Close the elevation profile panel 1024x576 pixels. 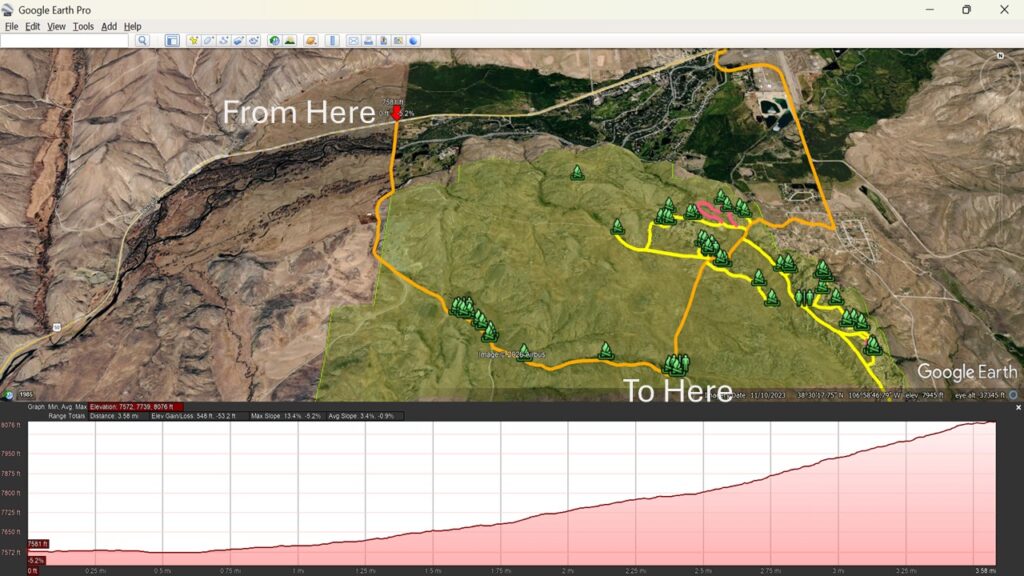tap(1018, 408)
